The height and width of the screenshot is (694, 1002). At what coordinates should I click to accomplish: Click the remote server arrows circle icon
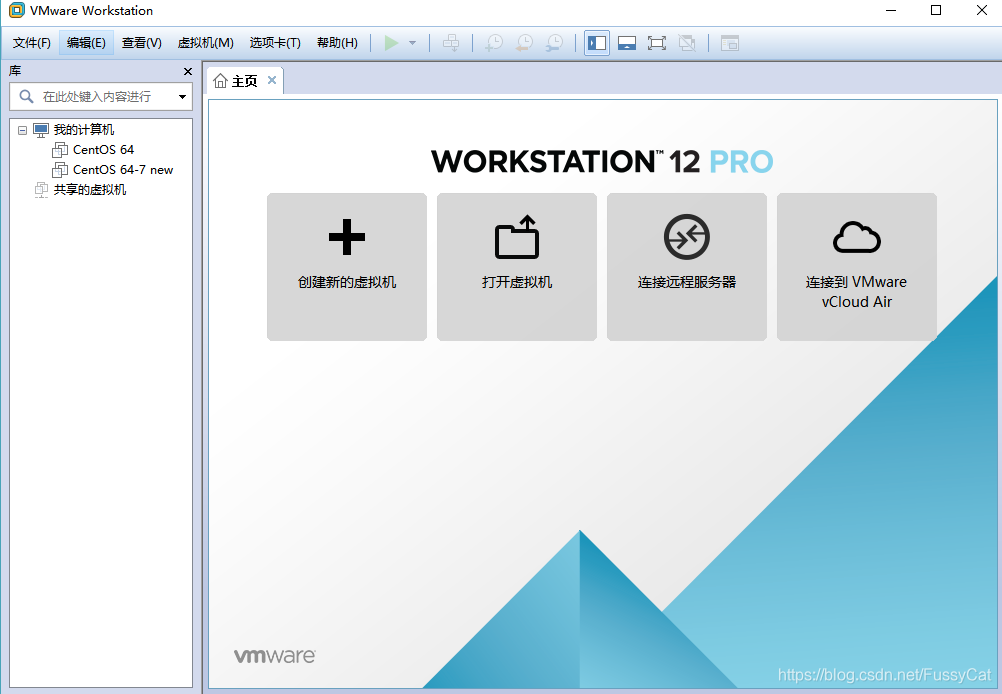point(687,237)
